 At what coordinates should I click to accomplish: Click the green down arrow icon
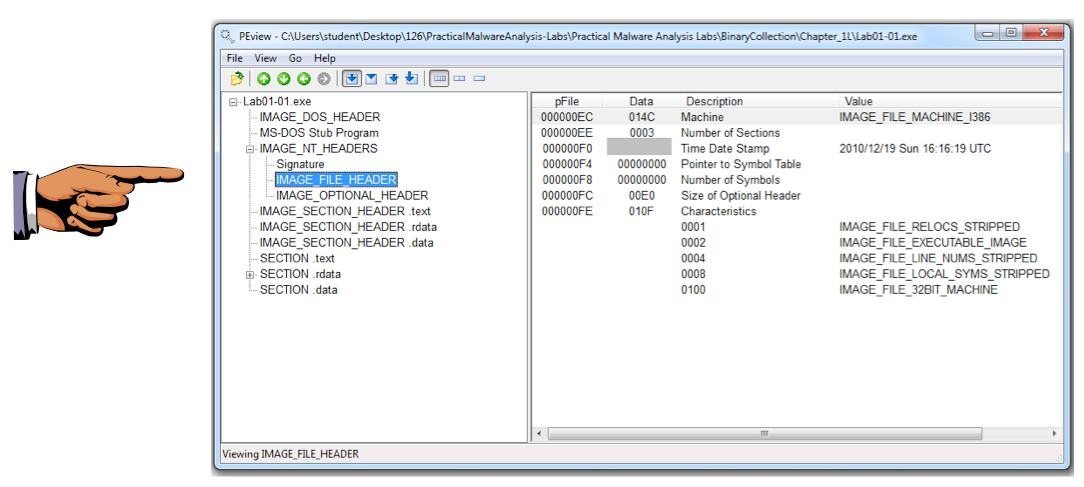[283, 78]
